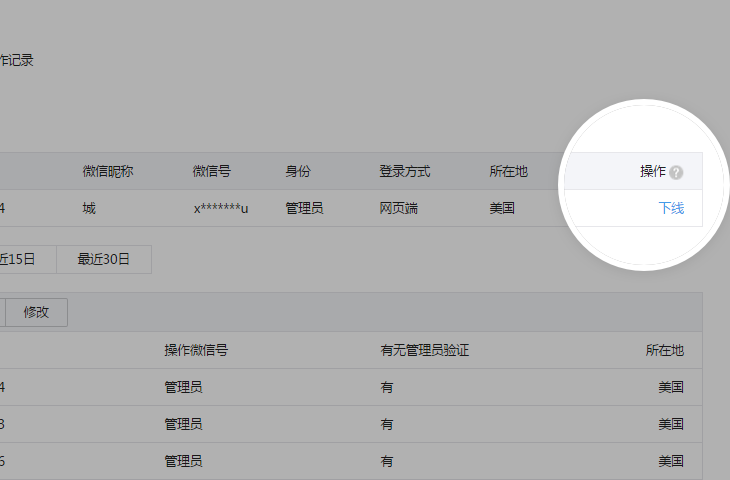Viewport: 730px width, 480px height.
Task: Click the 有无管理员验证 column header
Action: pyautogui.click(x=425, y=350)
